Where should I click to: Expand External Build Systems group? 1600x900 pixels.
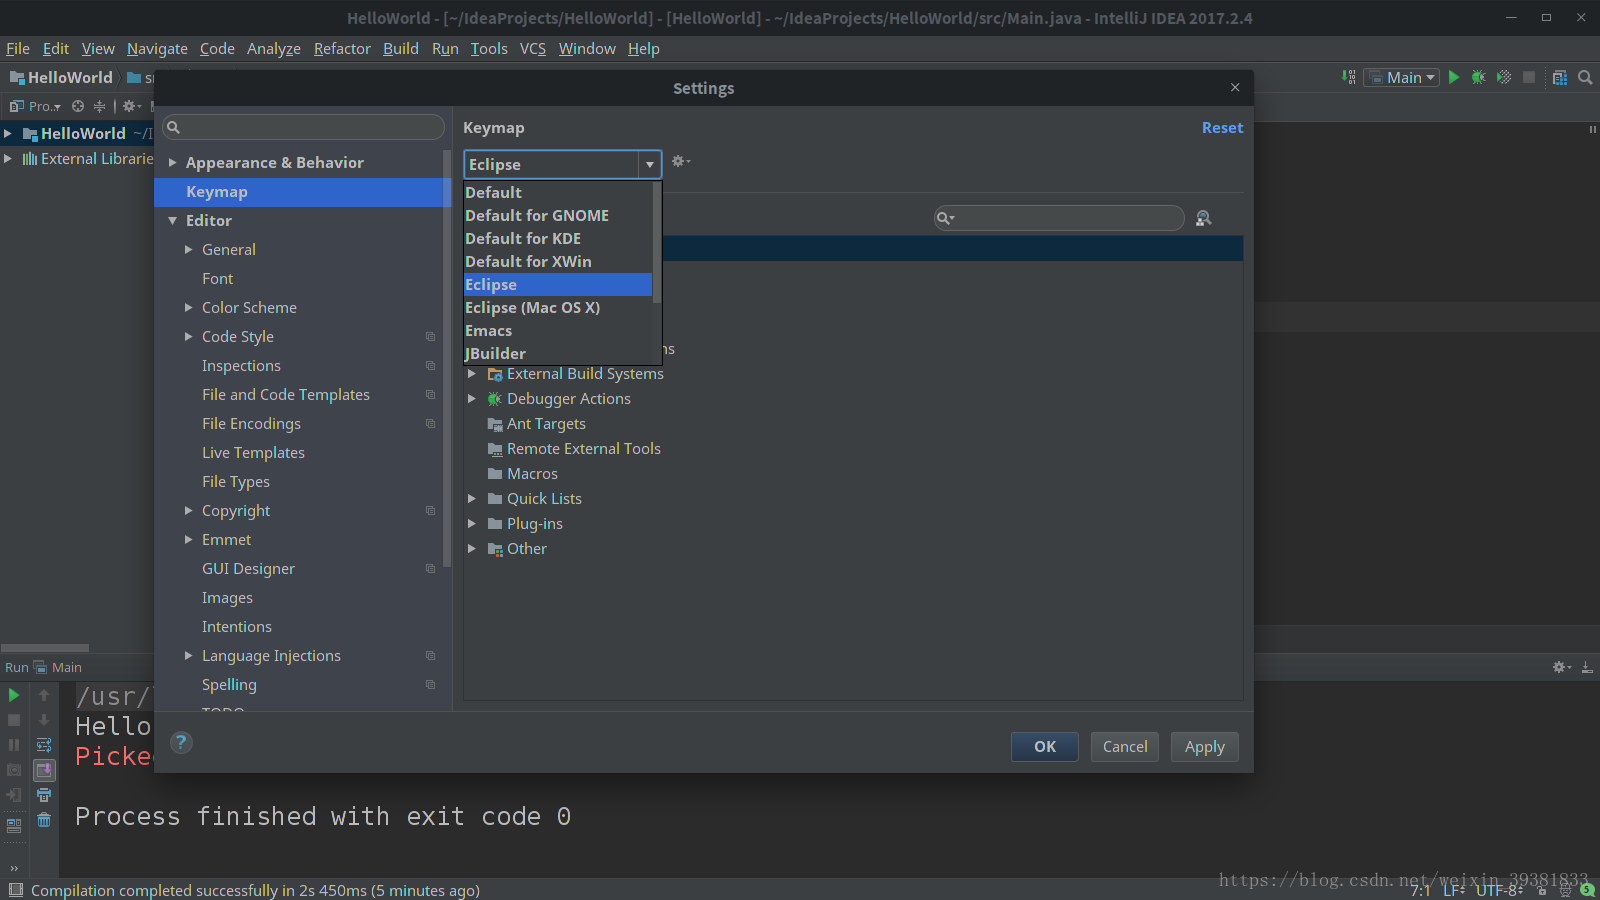(472, 374)
